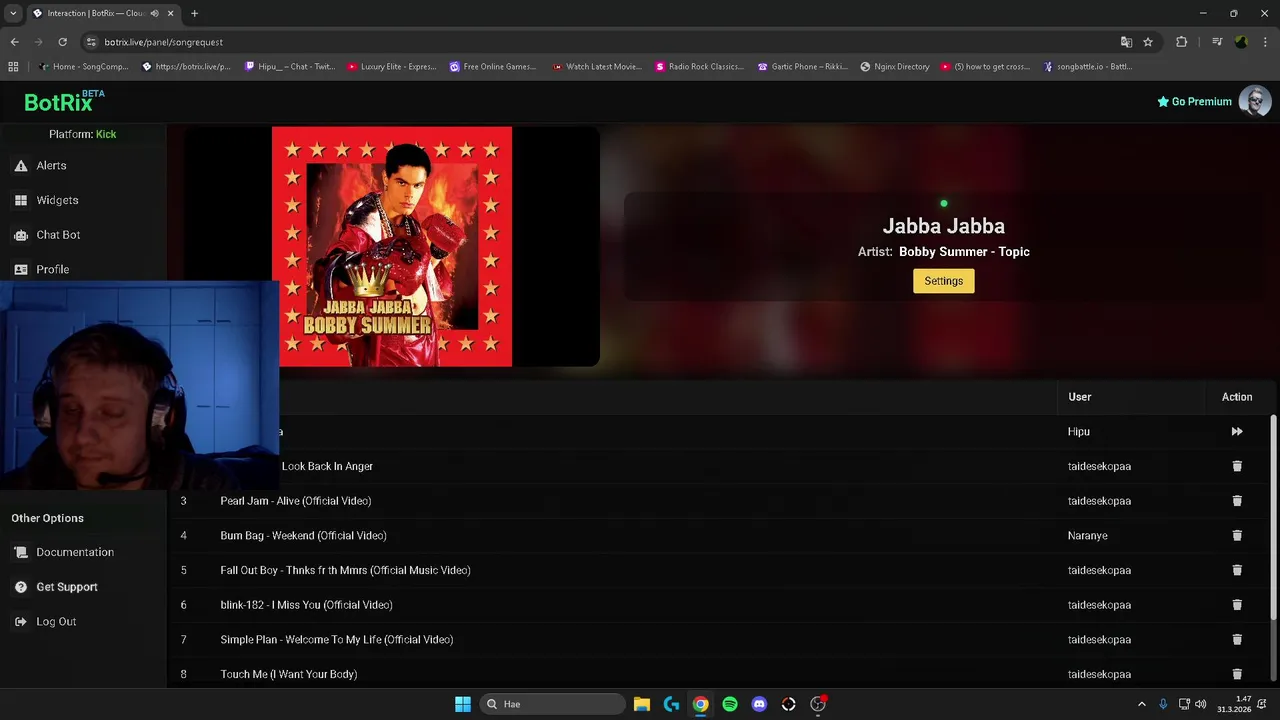Click the Jabba Jabba album art
This screenshot has height=720, width=1280.
tap(392, 246)
